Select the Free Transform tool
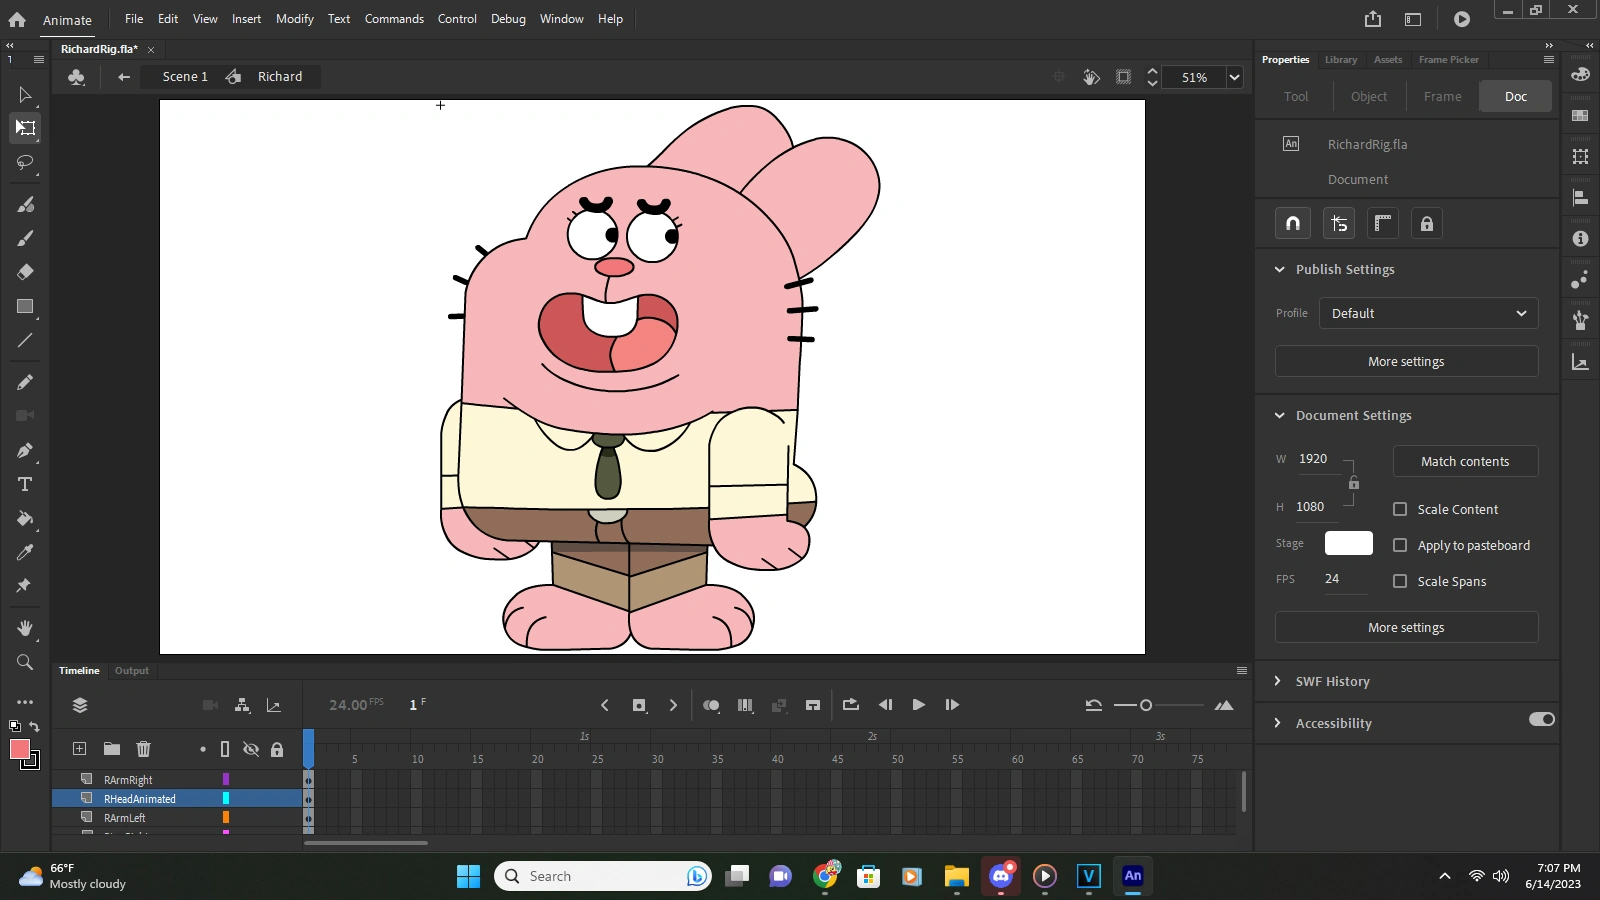 point(25,128)
